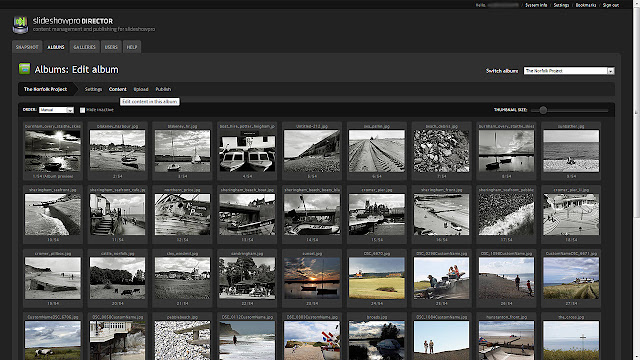This screenshot has width=640, height=360.
Task: Select thumbnail 16/54 sheringham front beach
Action: click(x=441, y=214)
